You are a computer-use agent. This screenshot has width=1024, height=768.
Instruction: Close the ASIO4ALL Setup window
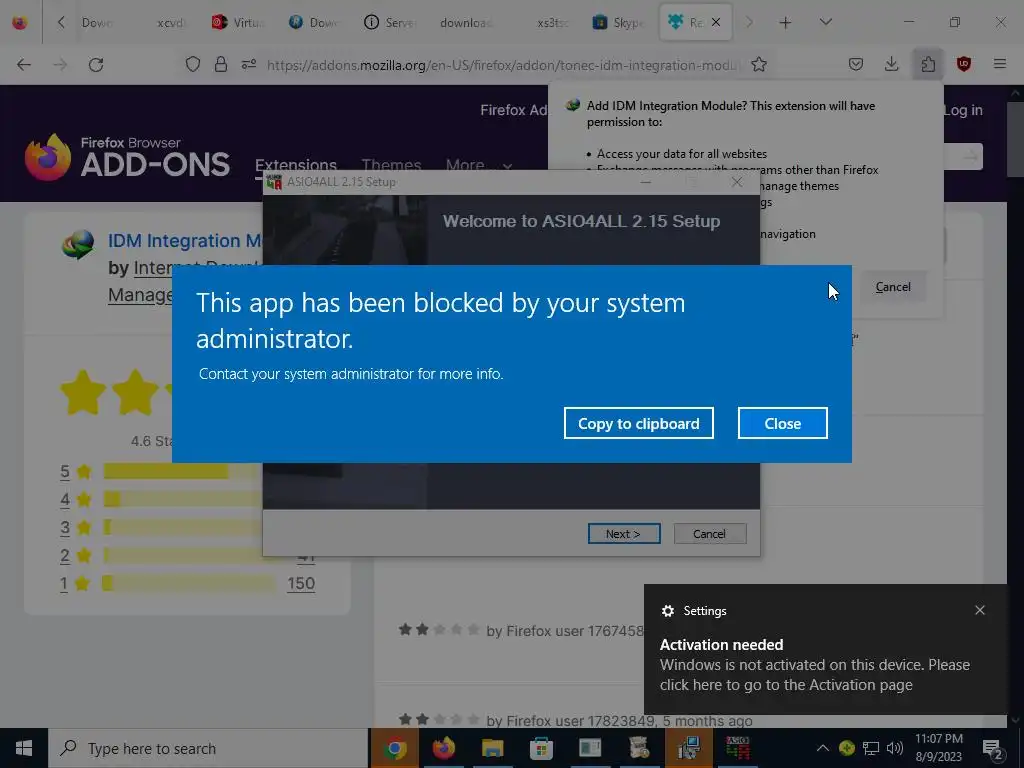(737, 182)
